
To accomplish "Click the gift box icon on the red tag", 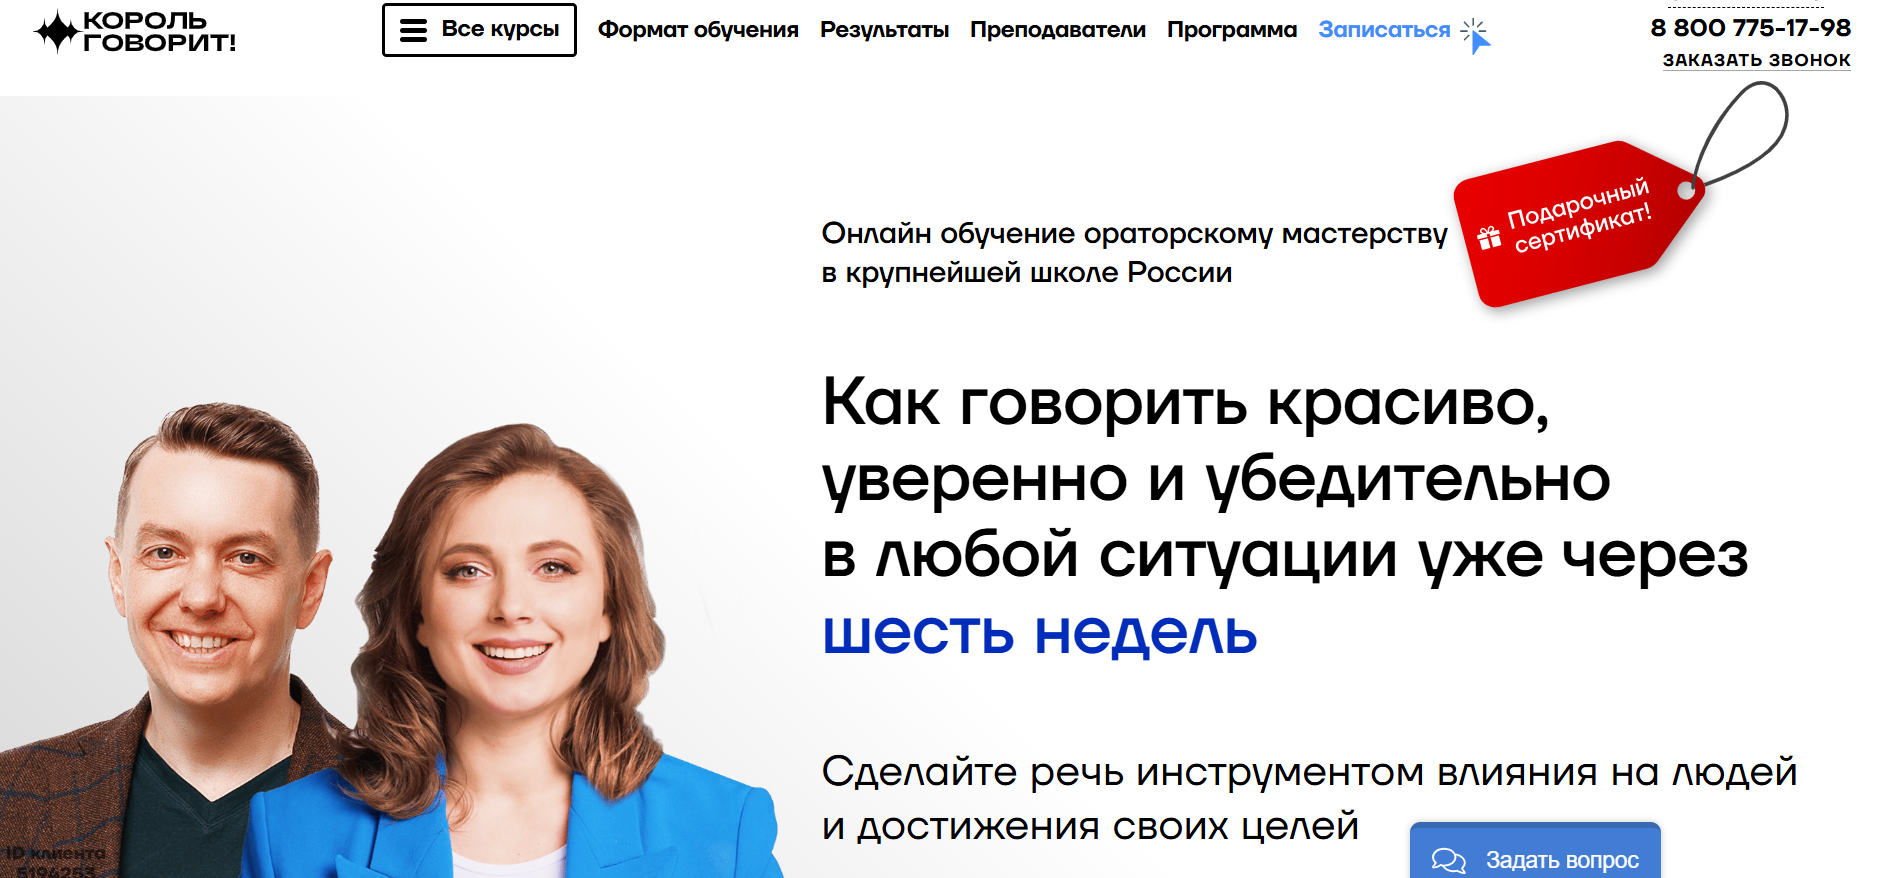I will click(x=1489, y=238).
